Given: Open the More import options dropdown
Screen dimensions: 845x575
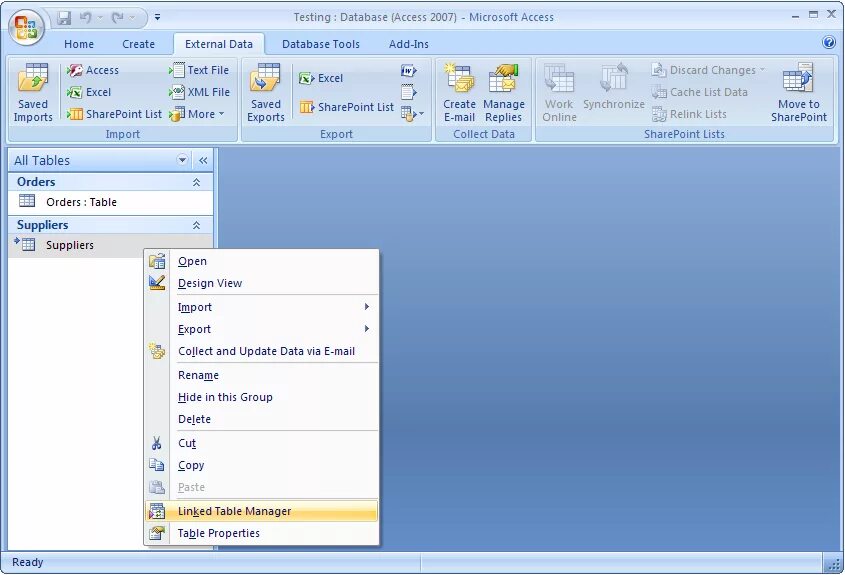Looking at the screenshot, I should pos(197,114).
